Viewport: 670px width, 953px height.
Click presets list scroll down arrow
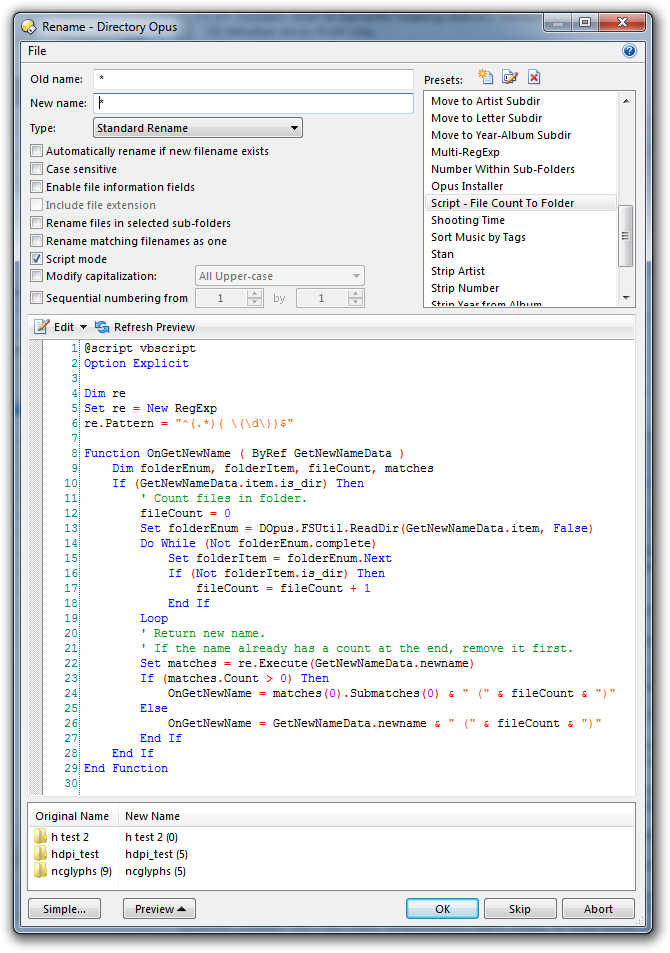tap(626, 298)
